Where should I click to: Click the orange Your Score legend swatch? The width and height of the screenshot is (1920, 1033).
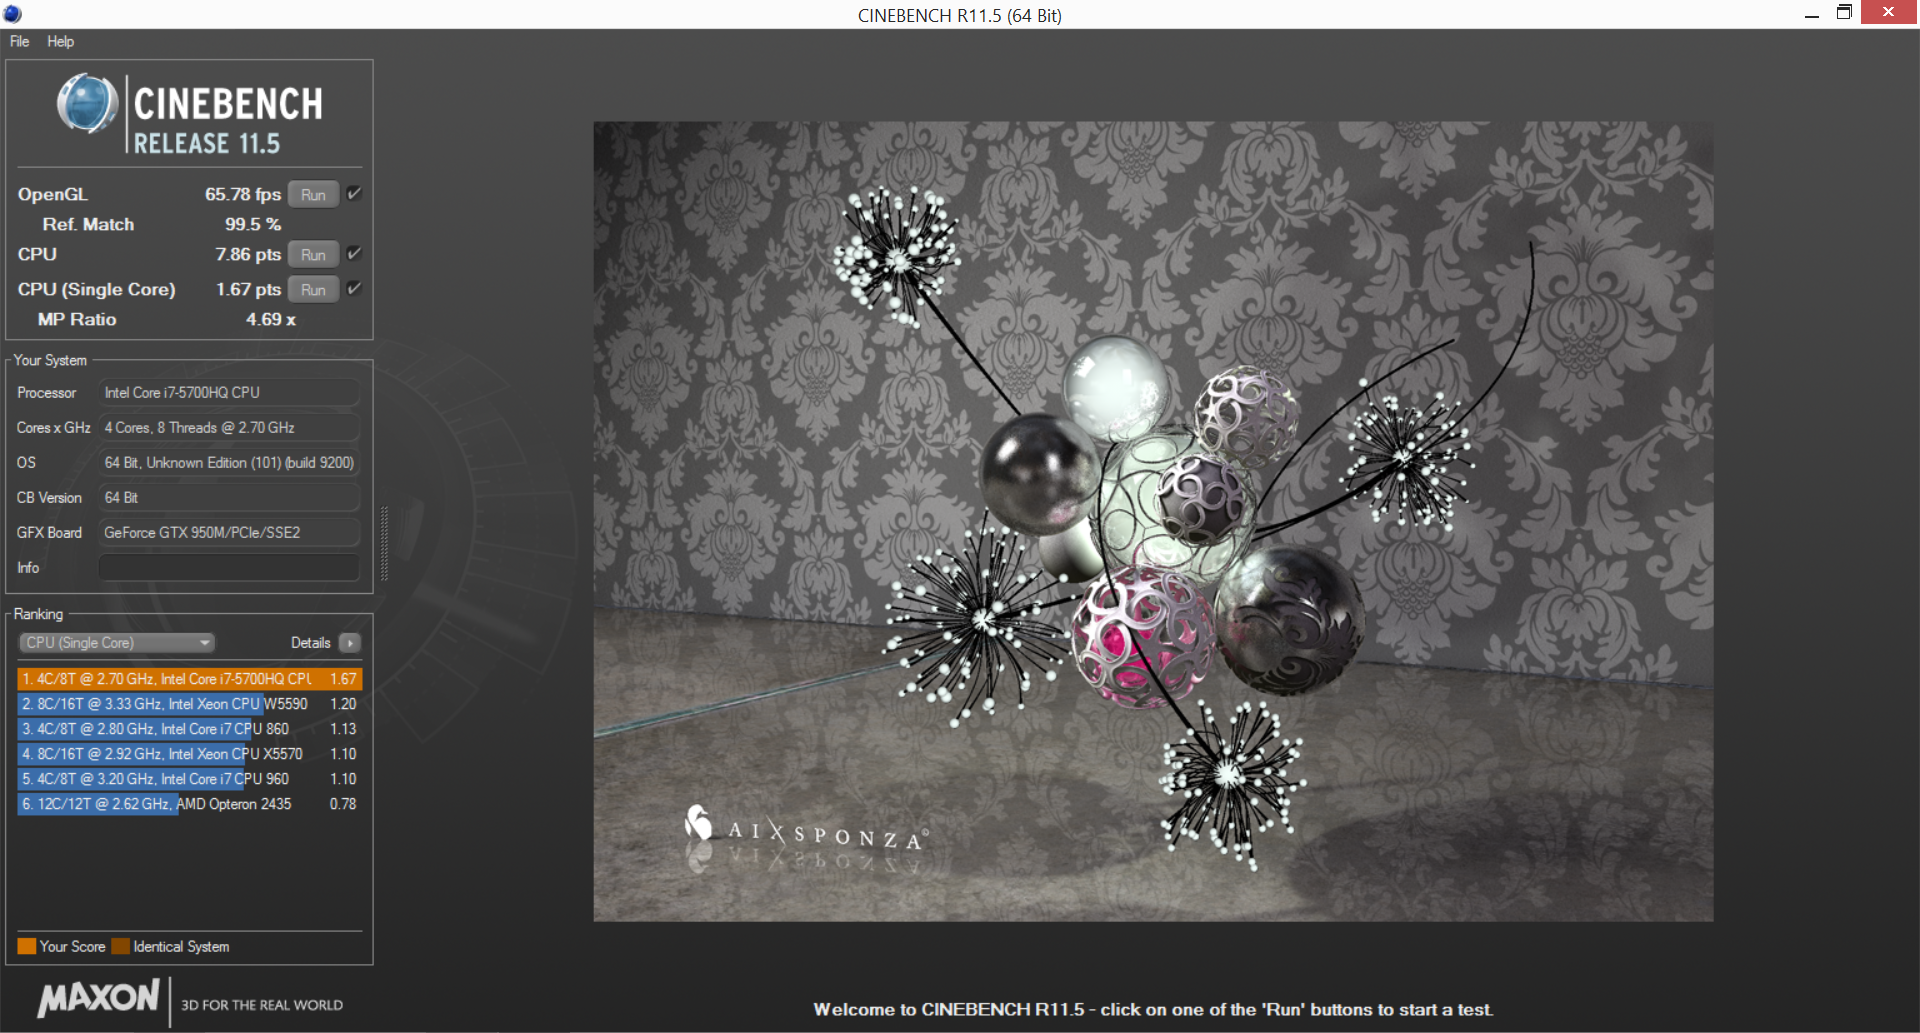click(x=26, y=946)
